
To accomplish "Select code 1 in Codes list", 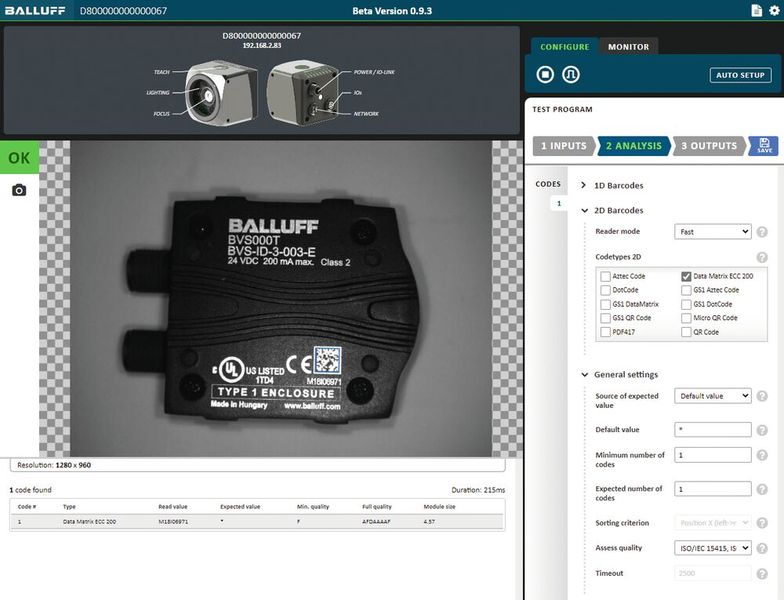I will click(x=559, y=204).
